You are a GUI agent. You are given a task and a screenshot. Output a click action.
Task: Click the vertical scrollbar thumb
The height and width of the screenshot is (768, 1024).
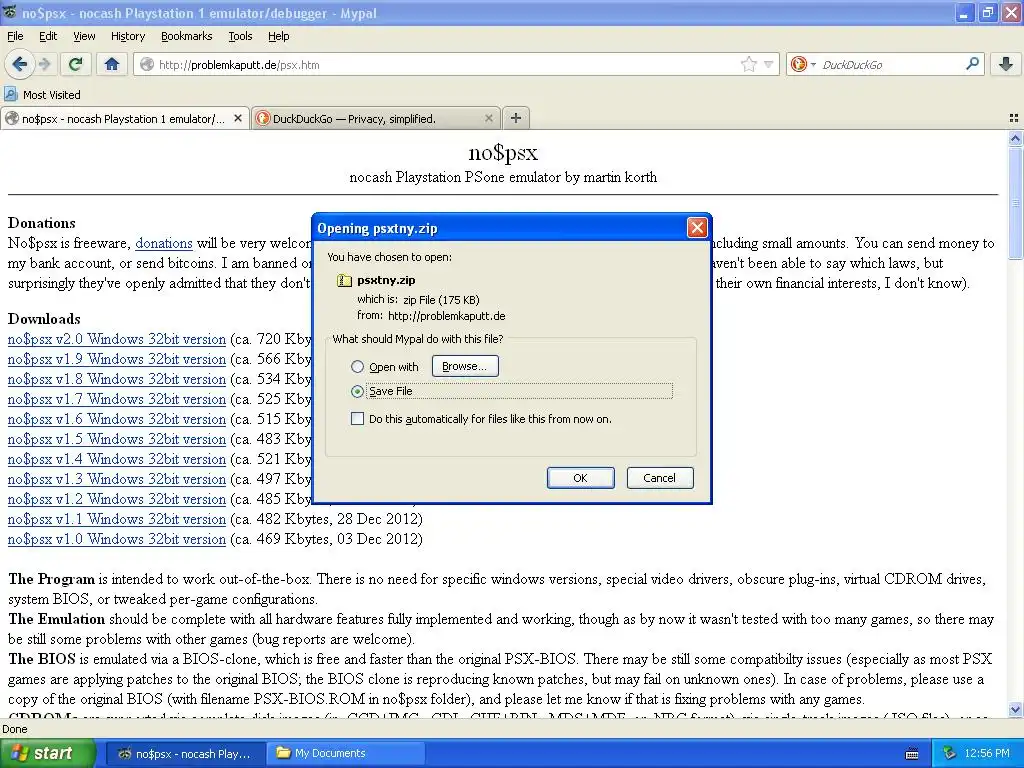point(1016,202)
